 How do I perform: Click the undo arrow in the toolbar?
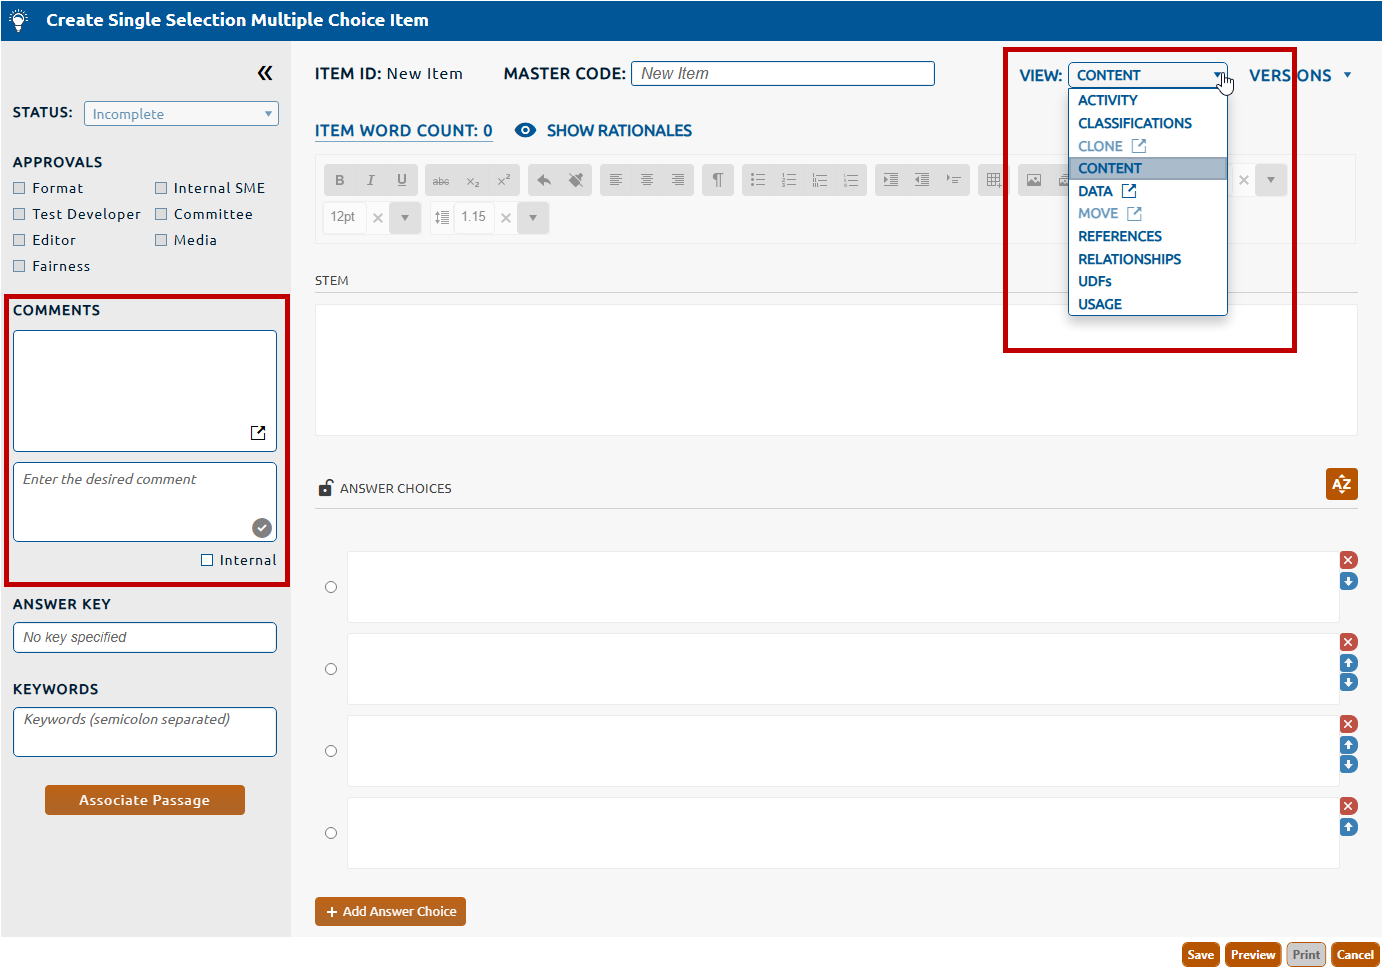544,180
